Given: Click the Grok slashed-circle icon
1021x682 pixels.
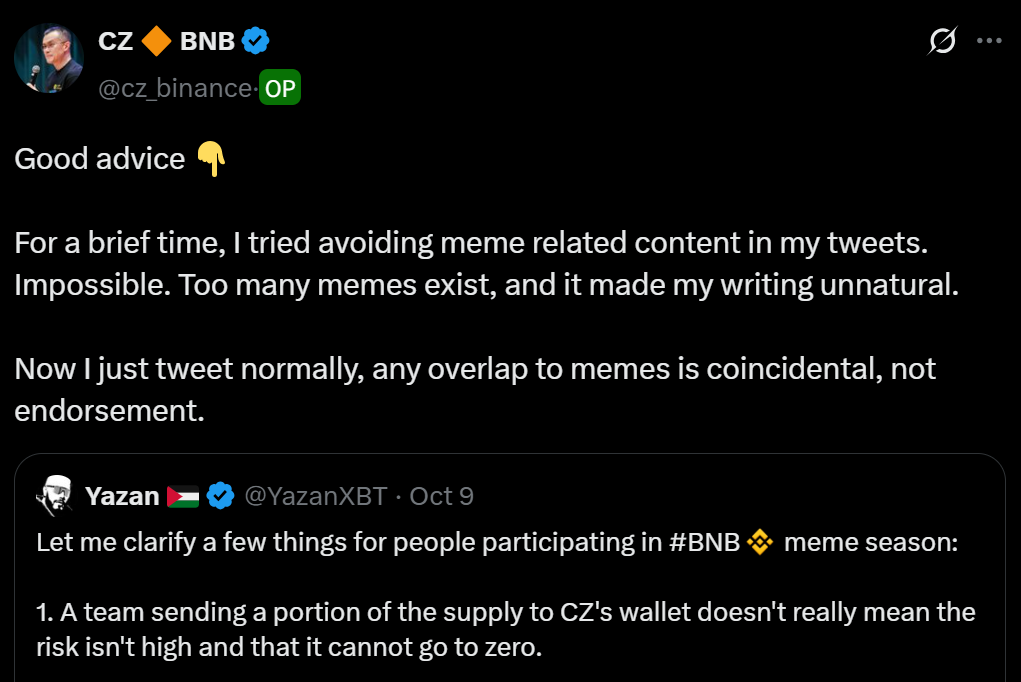Looking at the screenshot, I should (x=942, y=42).
